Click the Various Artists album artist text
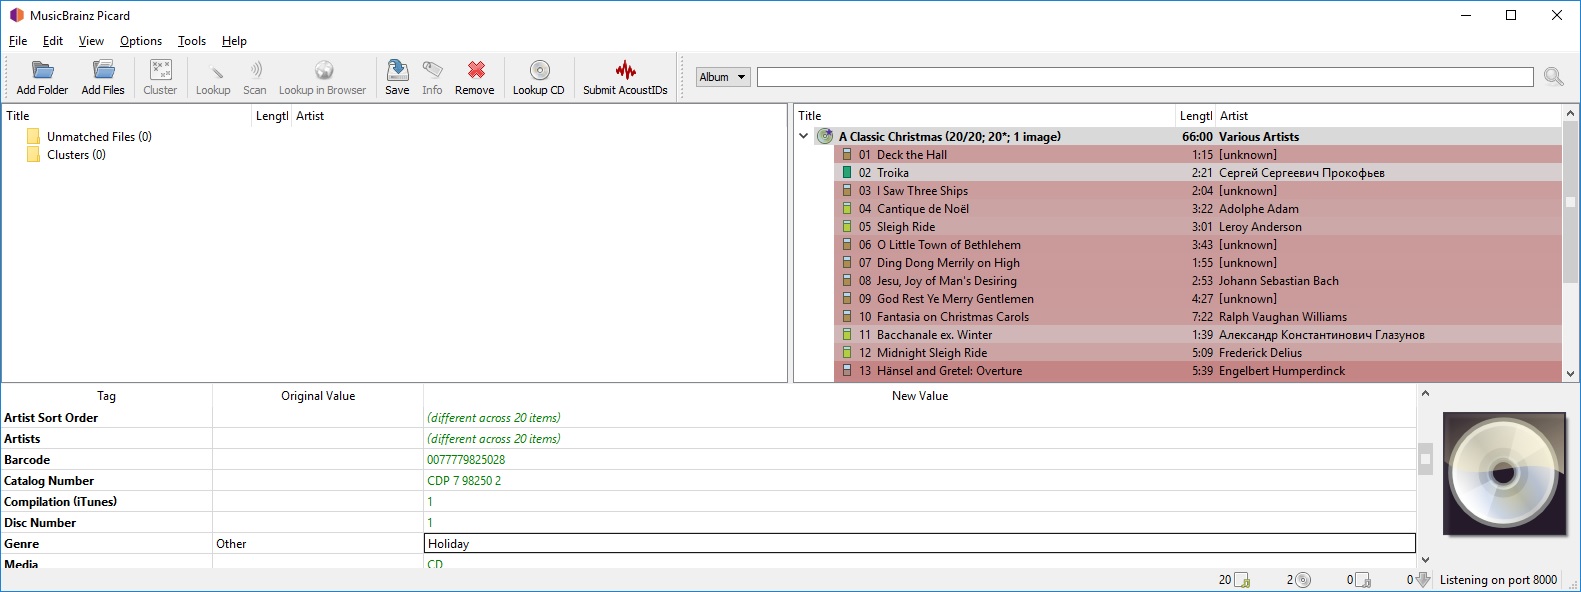The width and height of the screenshot is (1581, 592). [1259, 136]
